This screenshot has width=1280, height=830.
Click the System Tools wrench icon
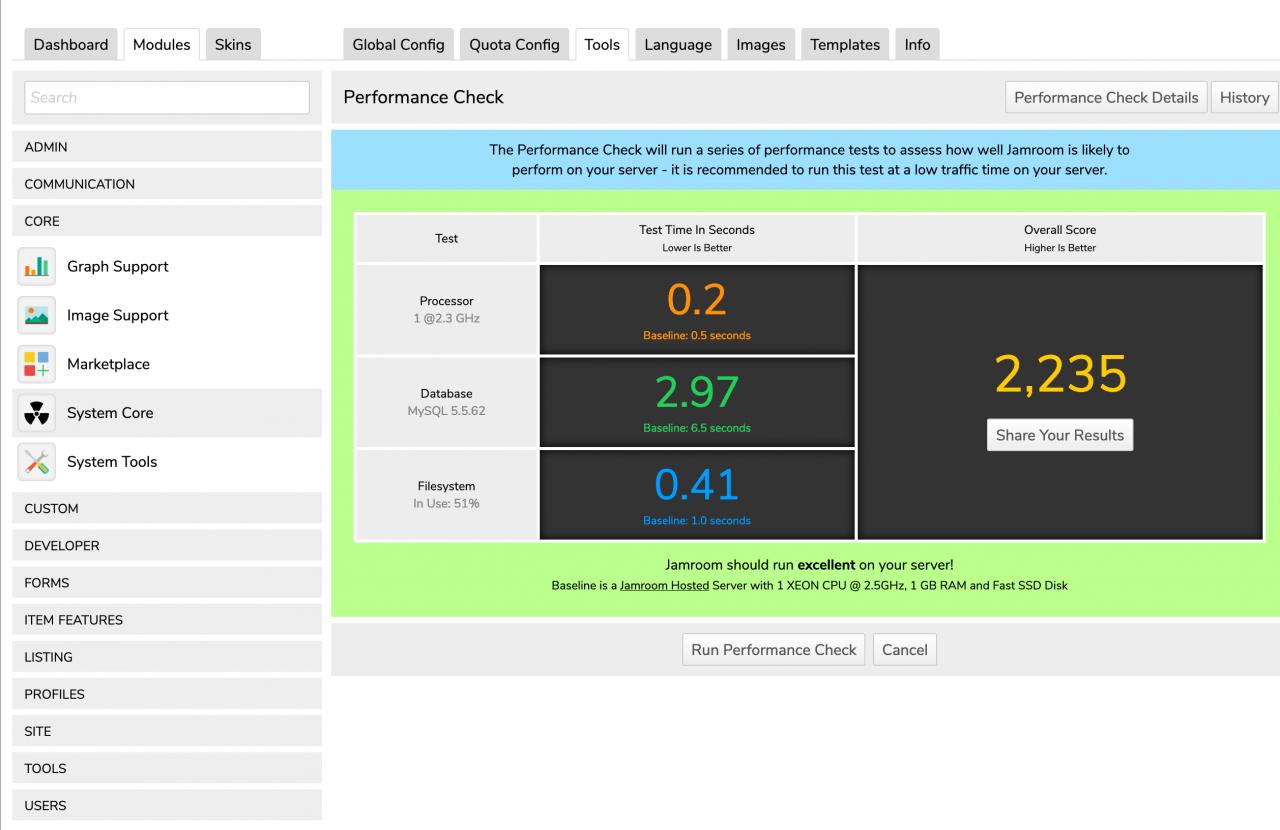click(37, 462)
